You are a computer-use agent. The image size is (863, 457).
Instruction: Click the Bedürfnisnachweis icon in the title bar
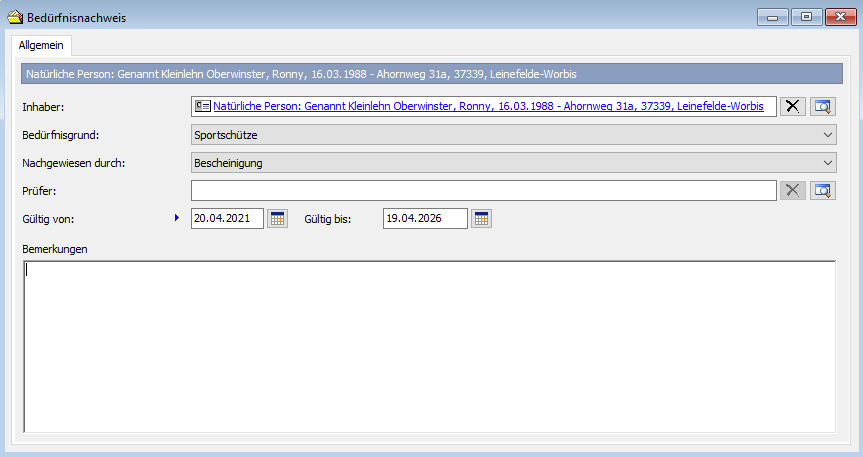click(14, 17)
